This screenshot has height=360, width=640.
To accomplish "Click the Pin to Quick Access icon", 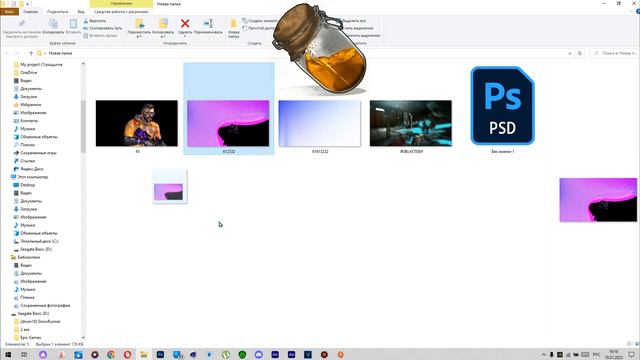I will 22,24.
